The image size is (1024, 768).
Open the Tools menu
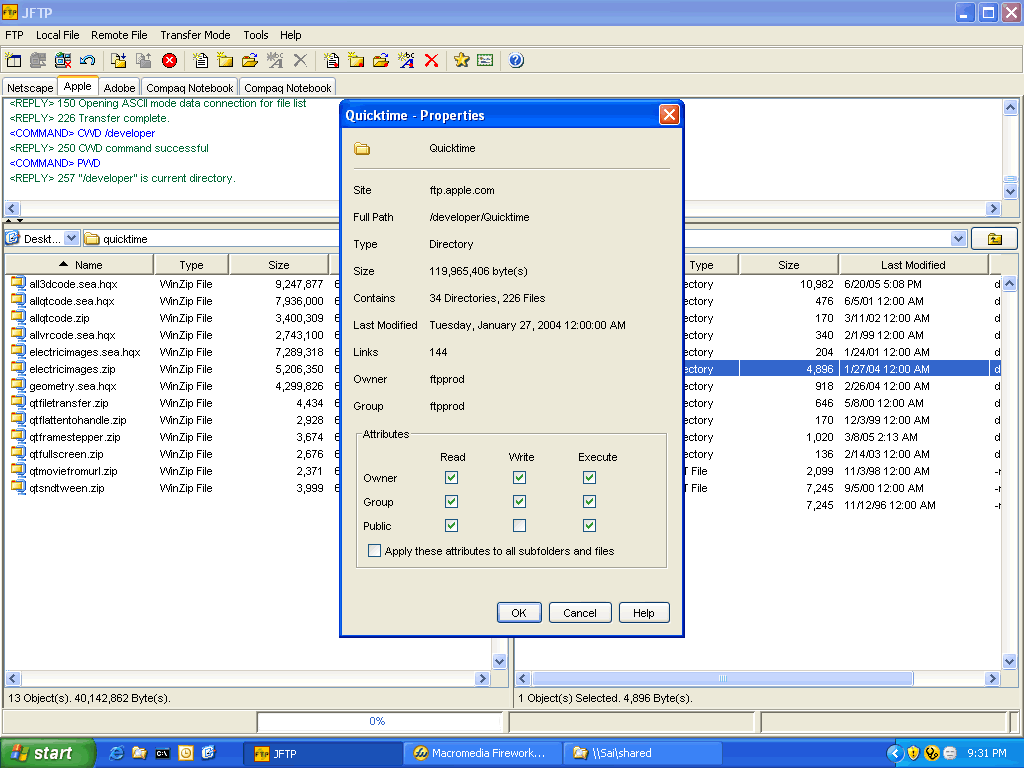[x=256, y=35]
